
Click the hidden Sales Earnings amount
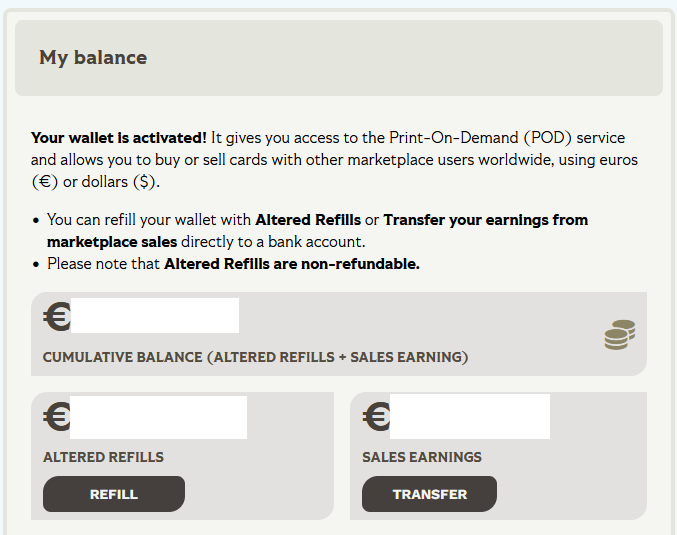coord(469,416)
